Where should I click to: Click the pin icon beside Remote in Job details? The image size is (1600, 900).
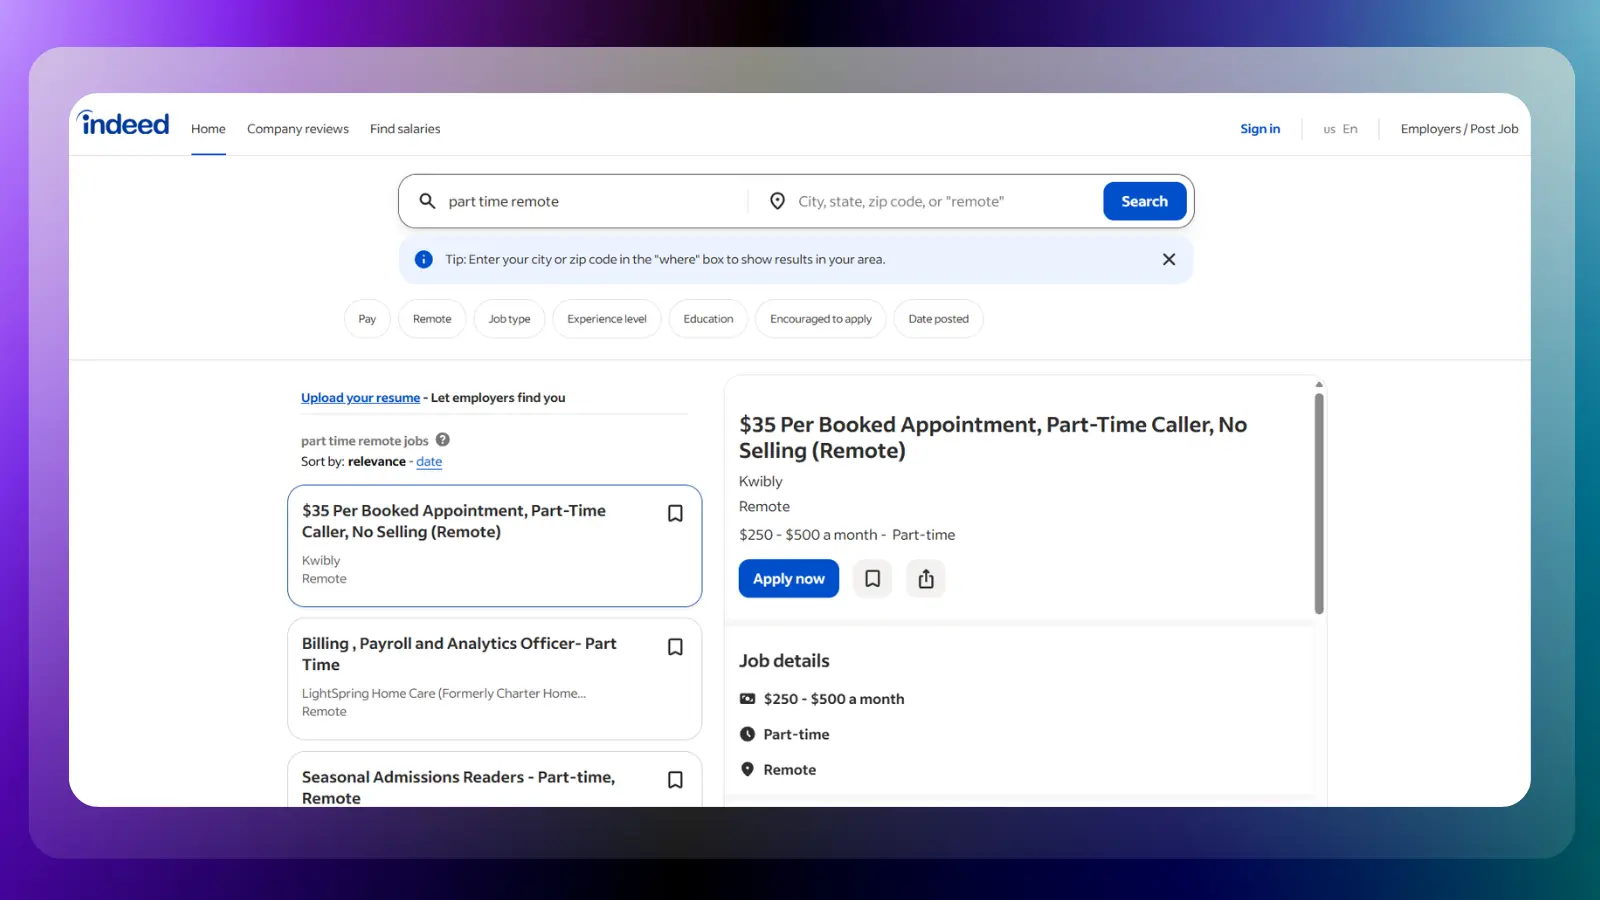(747, 769)
